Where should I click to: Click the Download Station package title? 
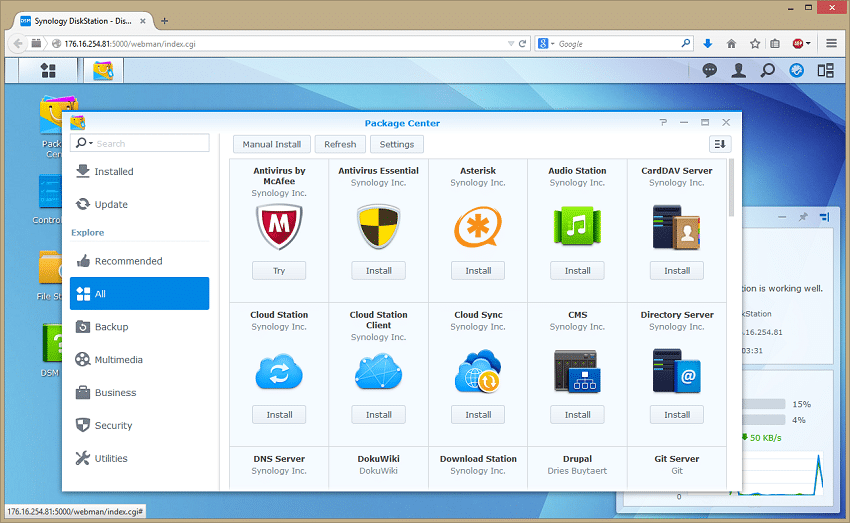click(478, 459)
